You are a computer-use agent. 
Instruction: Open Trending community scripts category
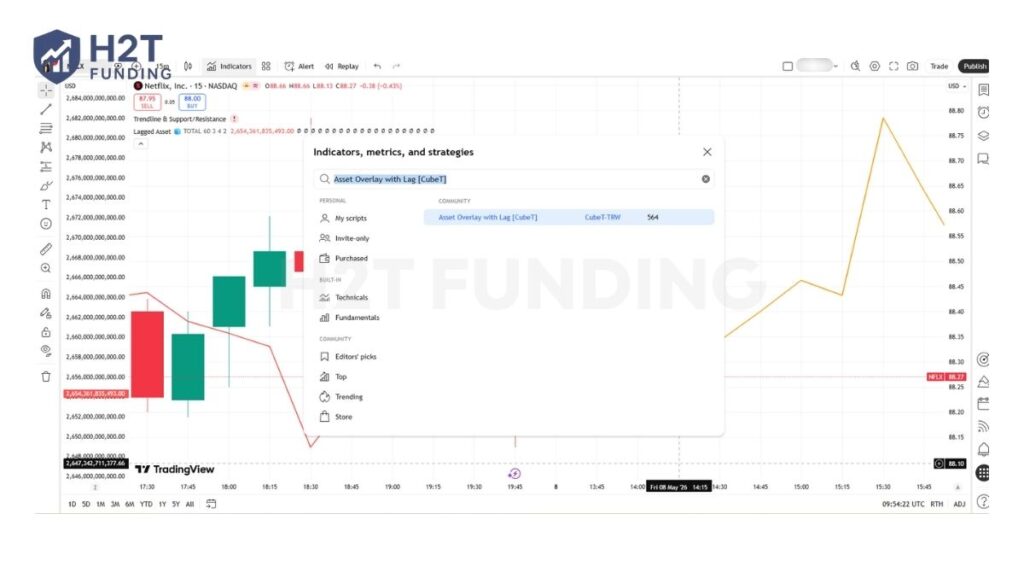[x=341, y=397]
